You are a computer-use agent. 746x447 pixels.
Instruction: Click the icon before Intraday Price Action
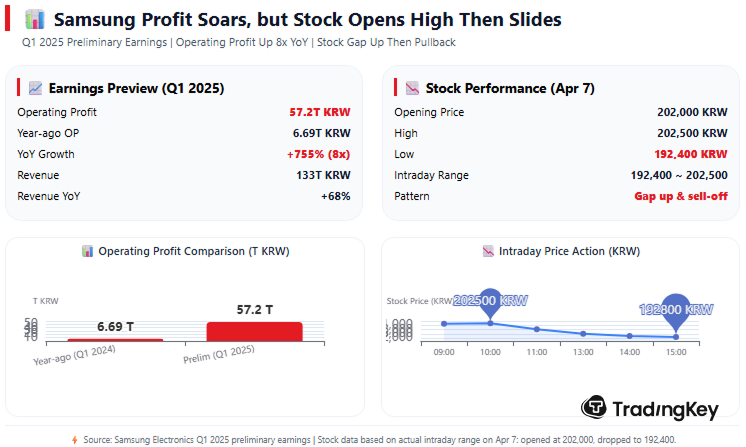coord(488,252)
